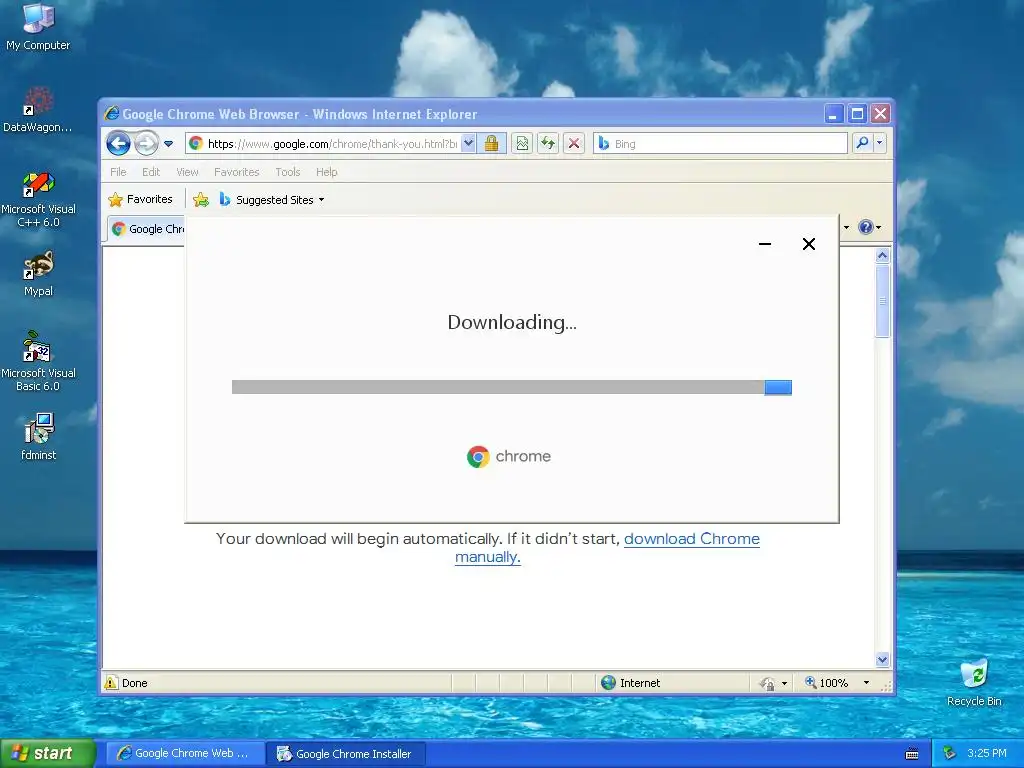This screenshot has width=1024, height=768.
Task: Switch to Google Chrome Web taskbar item
Action: tap(185, 754)
